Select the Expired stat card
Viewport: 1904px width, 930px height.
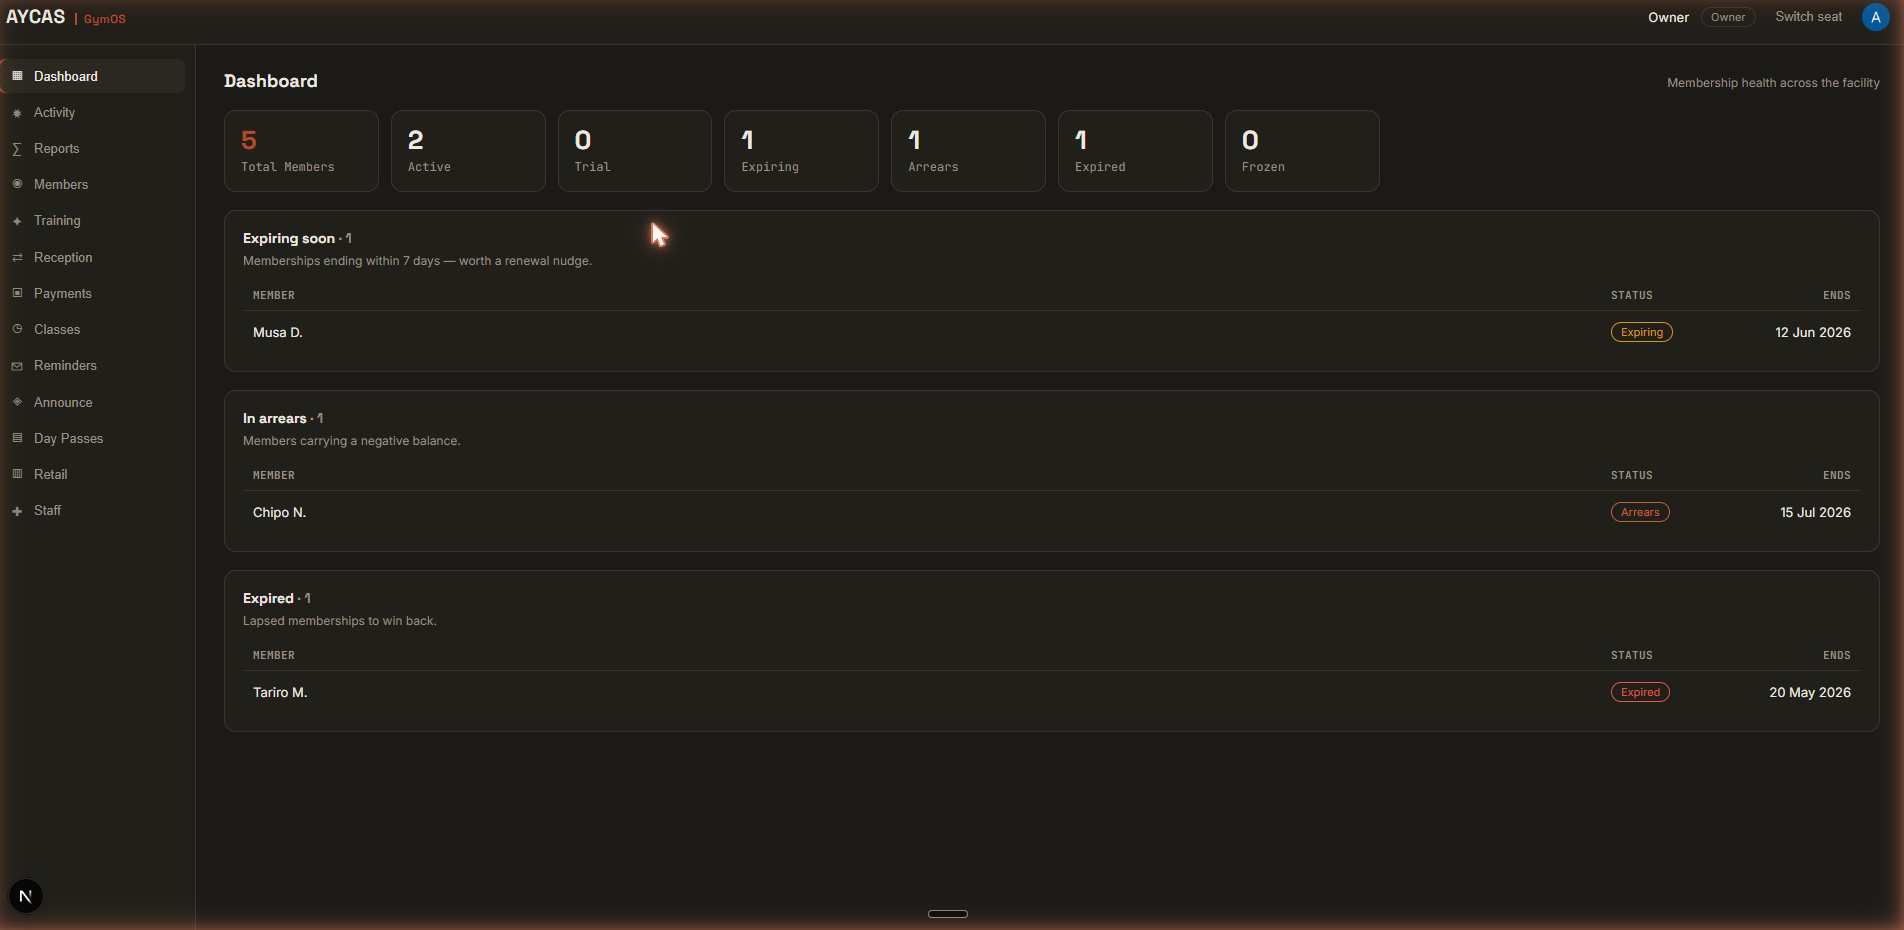1135,151
